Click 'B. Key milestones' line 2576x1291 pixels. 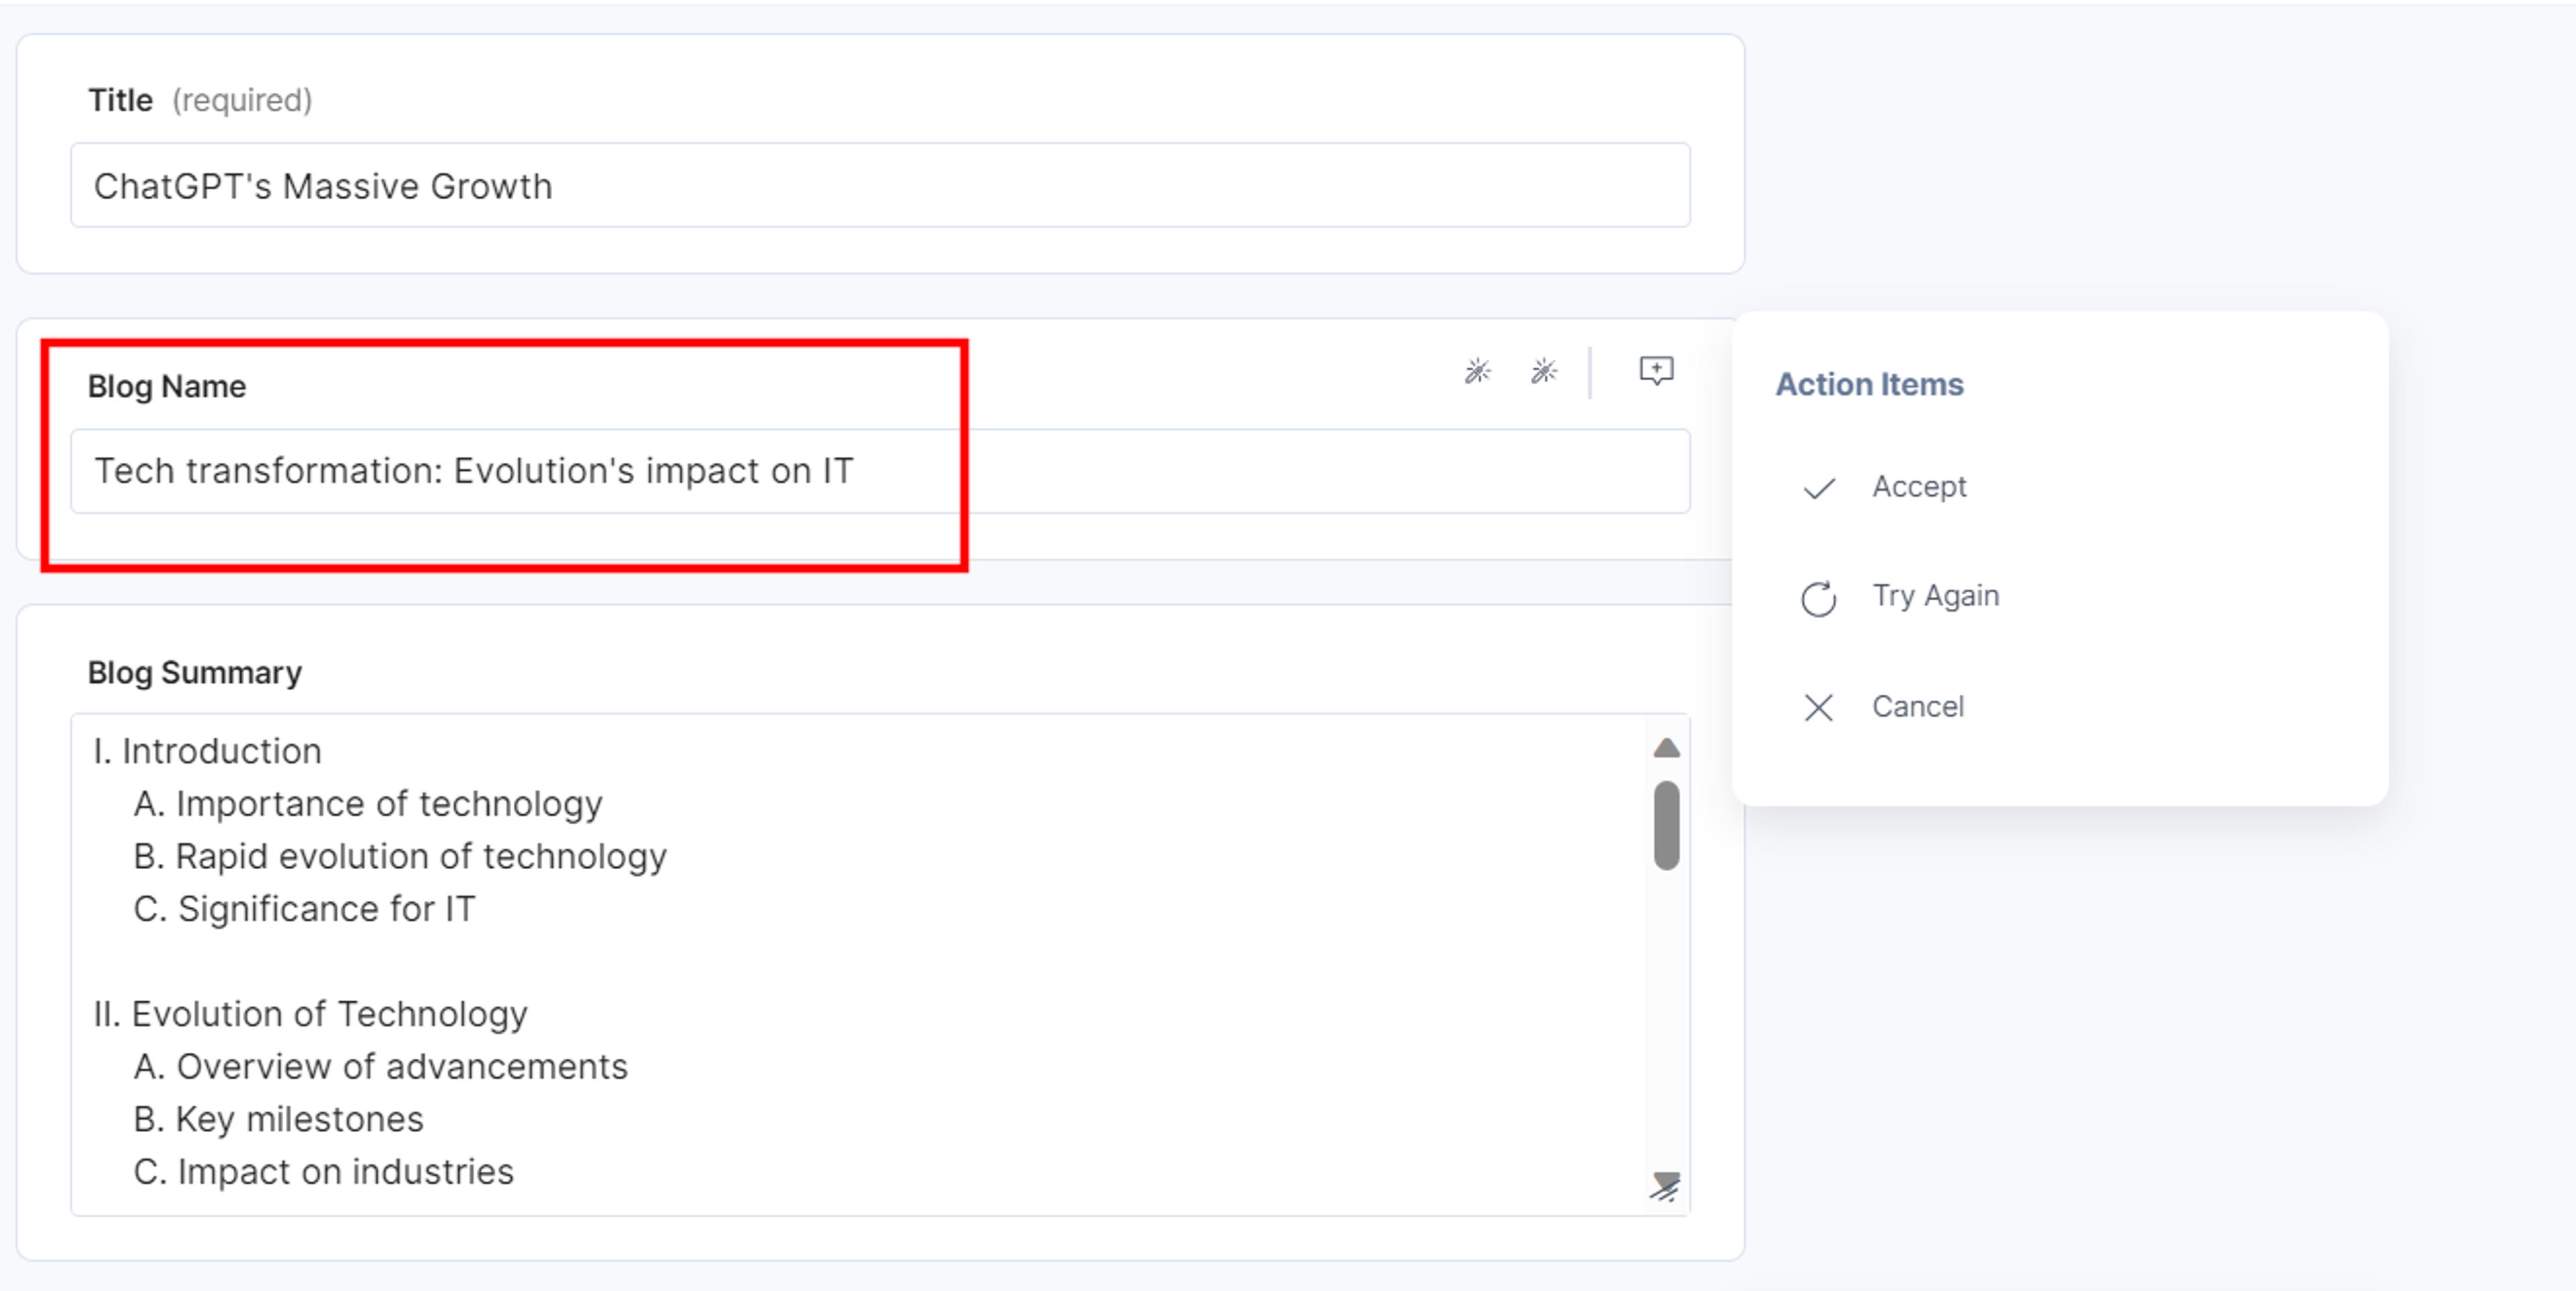pos(279,1119)
